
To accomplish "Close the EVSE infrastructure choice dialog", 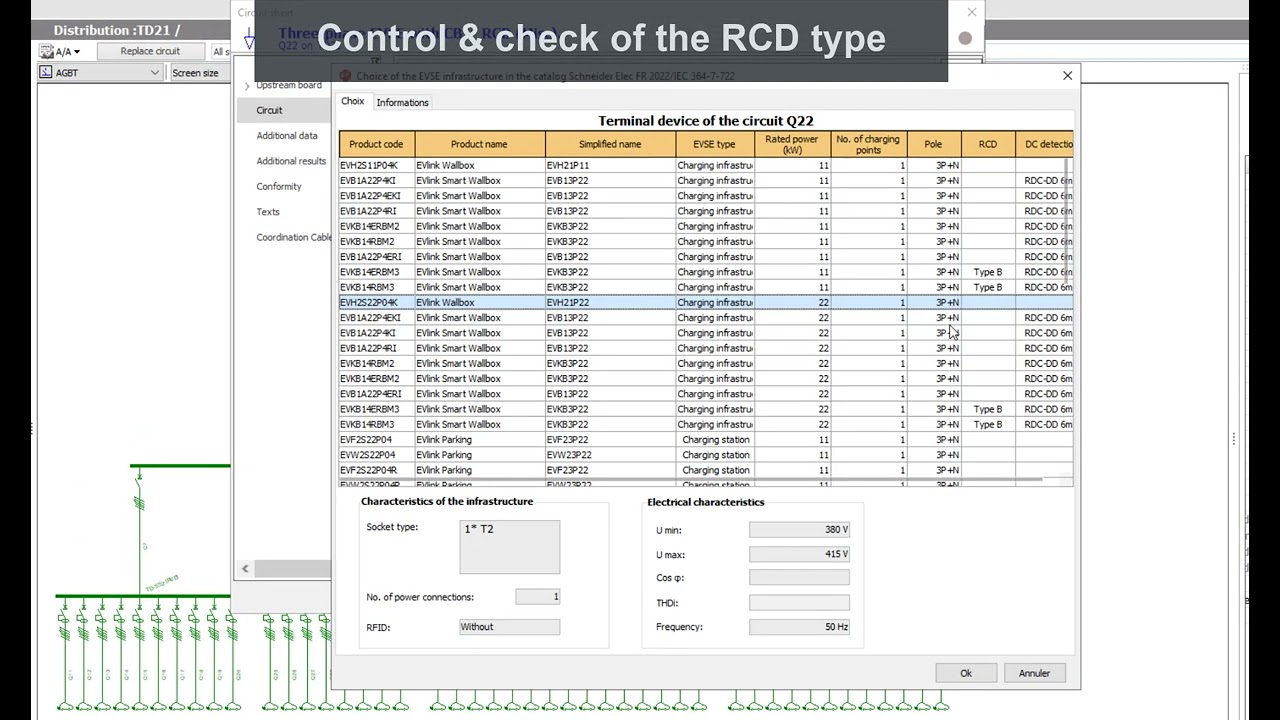I will click(1067, 76).
